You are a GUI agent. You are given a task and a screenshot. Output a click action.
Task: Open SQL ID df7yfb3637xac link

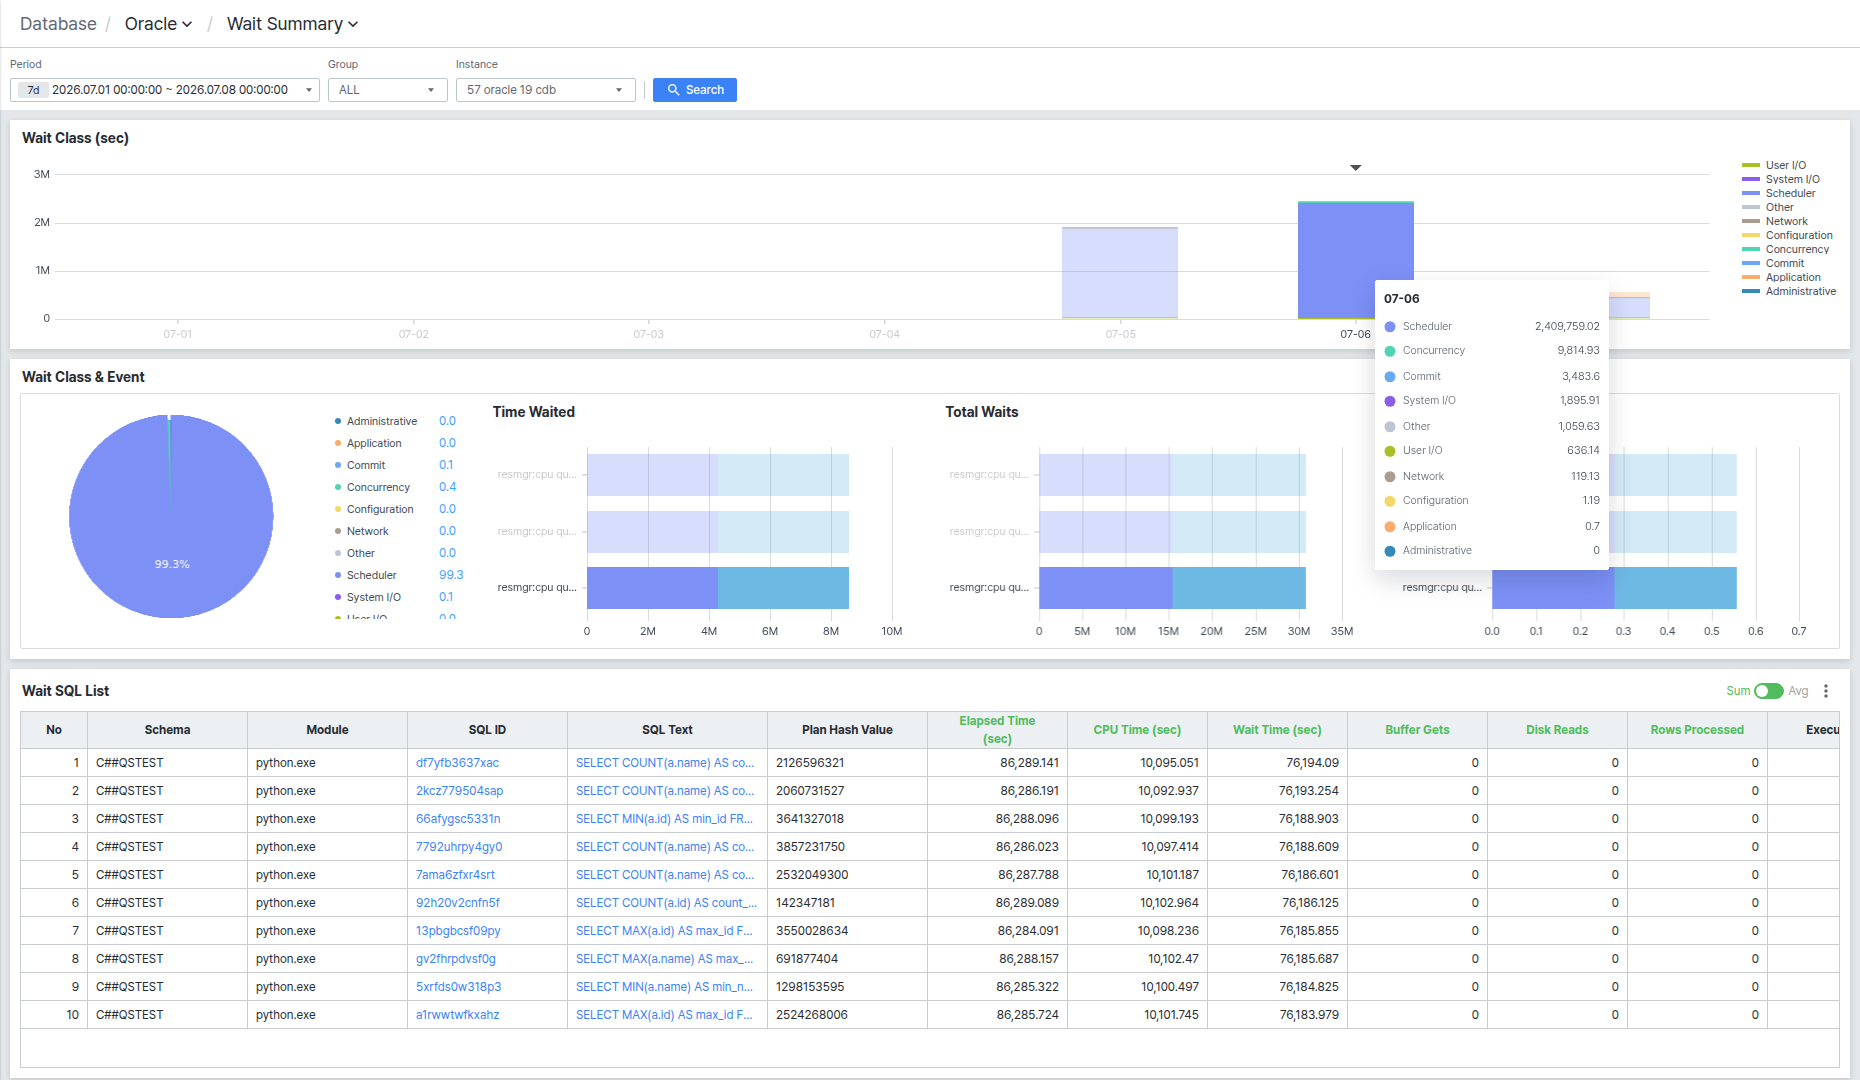(x=457, y=763)
